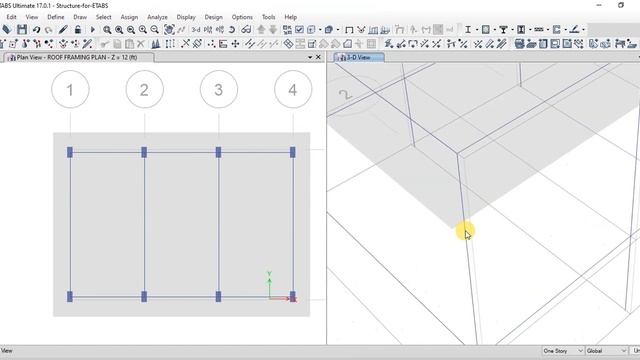Click the Save model icon
This screenshot has width=640, height=360.
(x=22, y=29)
